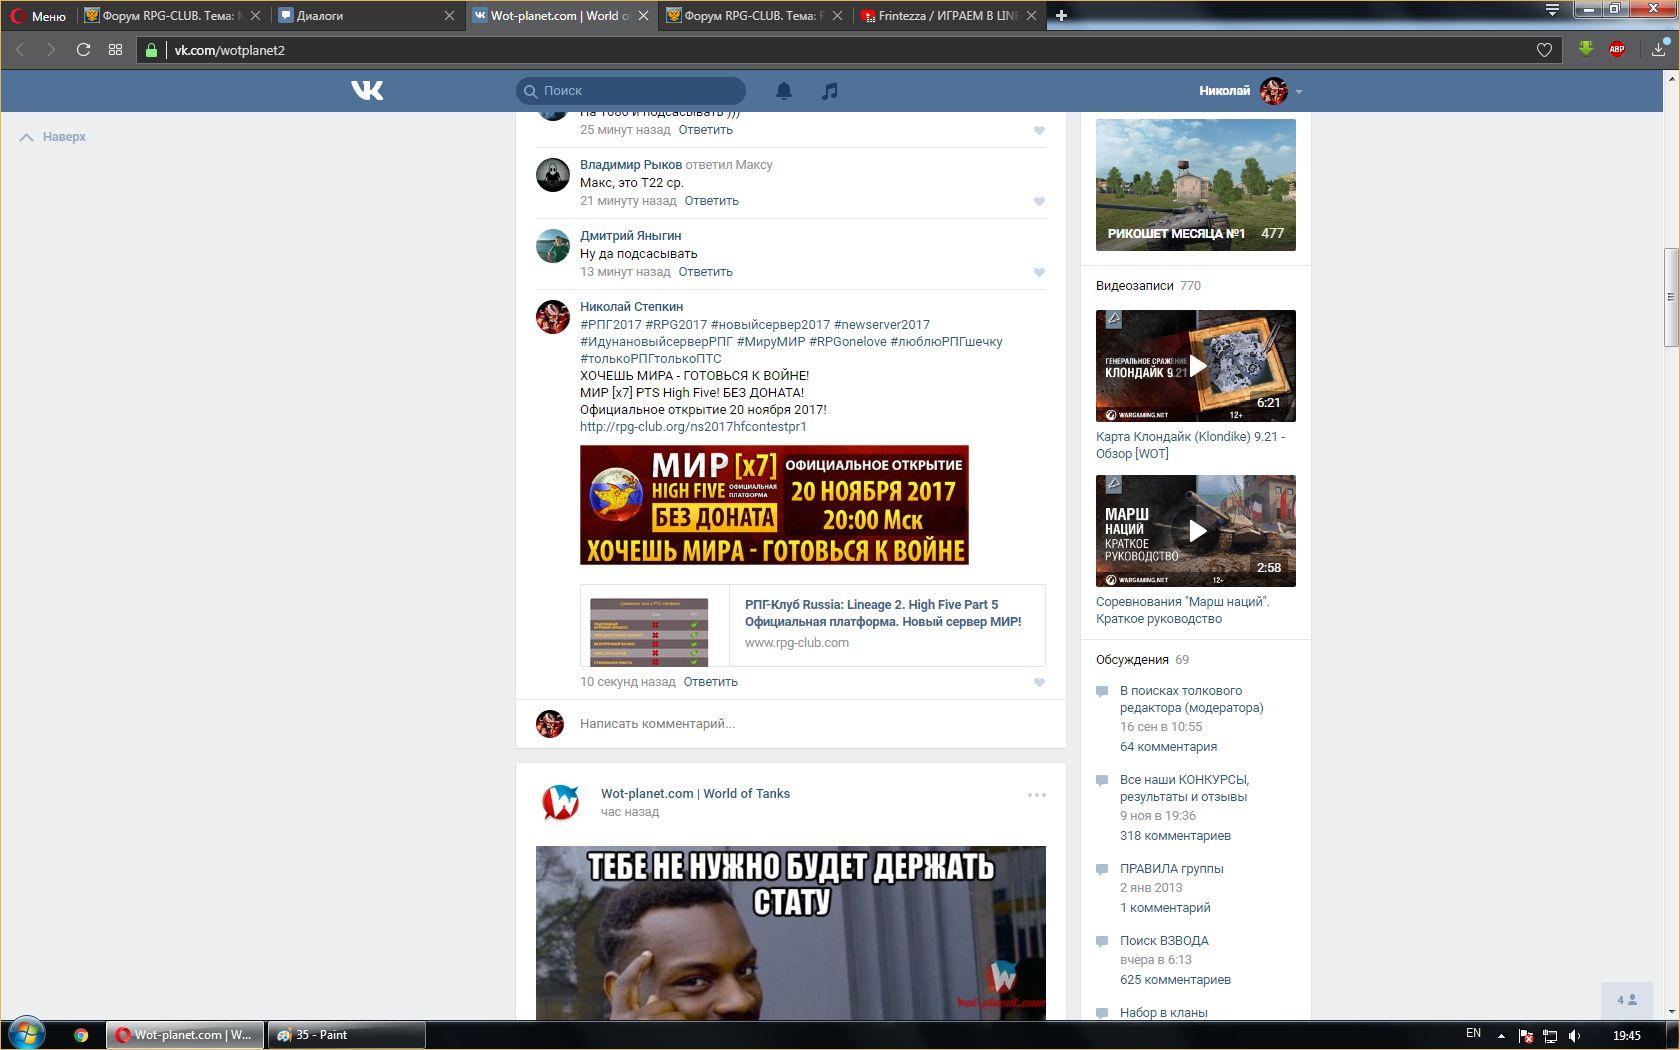Like the comment posted 25 минут назад
Screen dimensions: 1680x1050
click(x=1039, y=131)
